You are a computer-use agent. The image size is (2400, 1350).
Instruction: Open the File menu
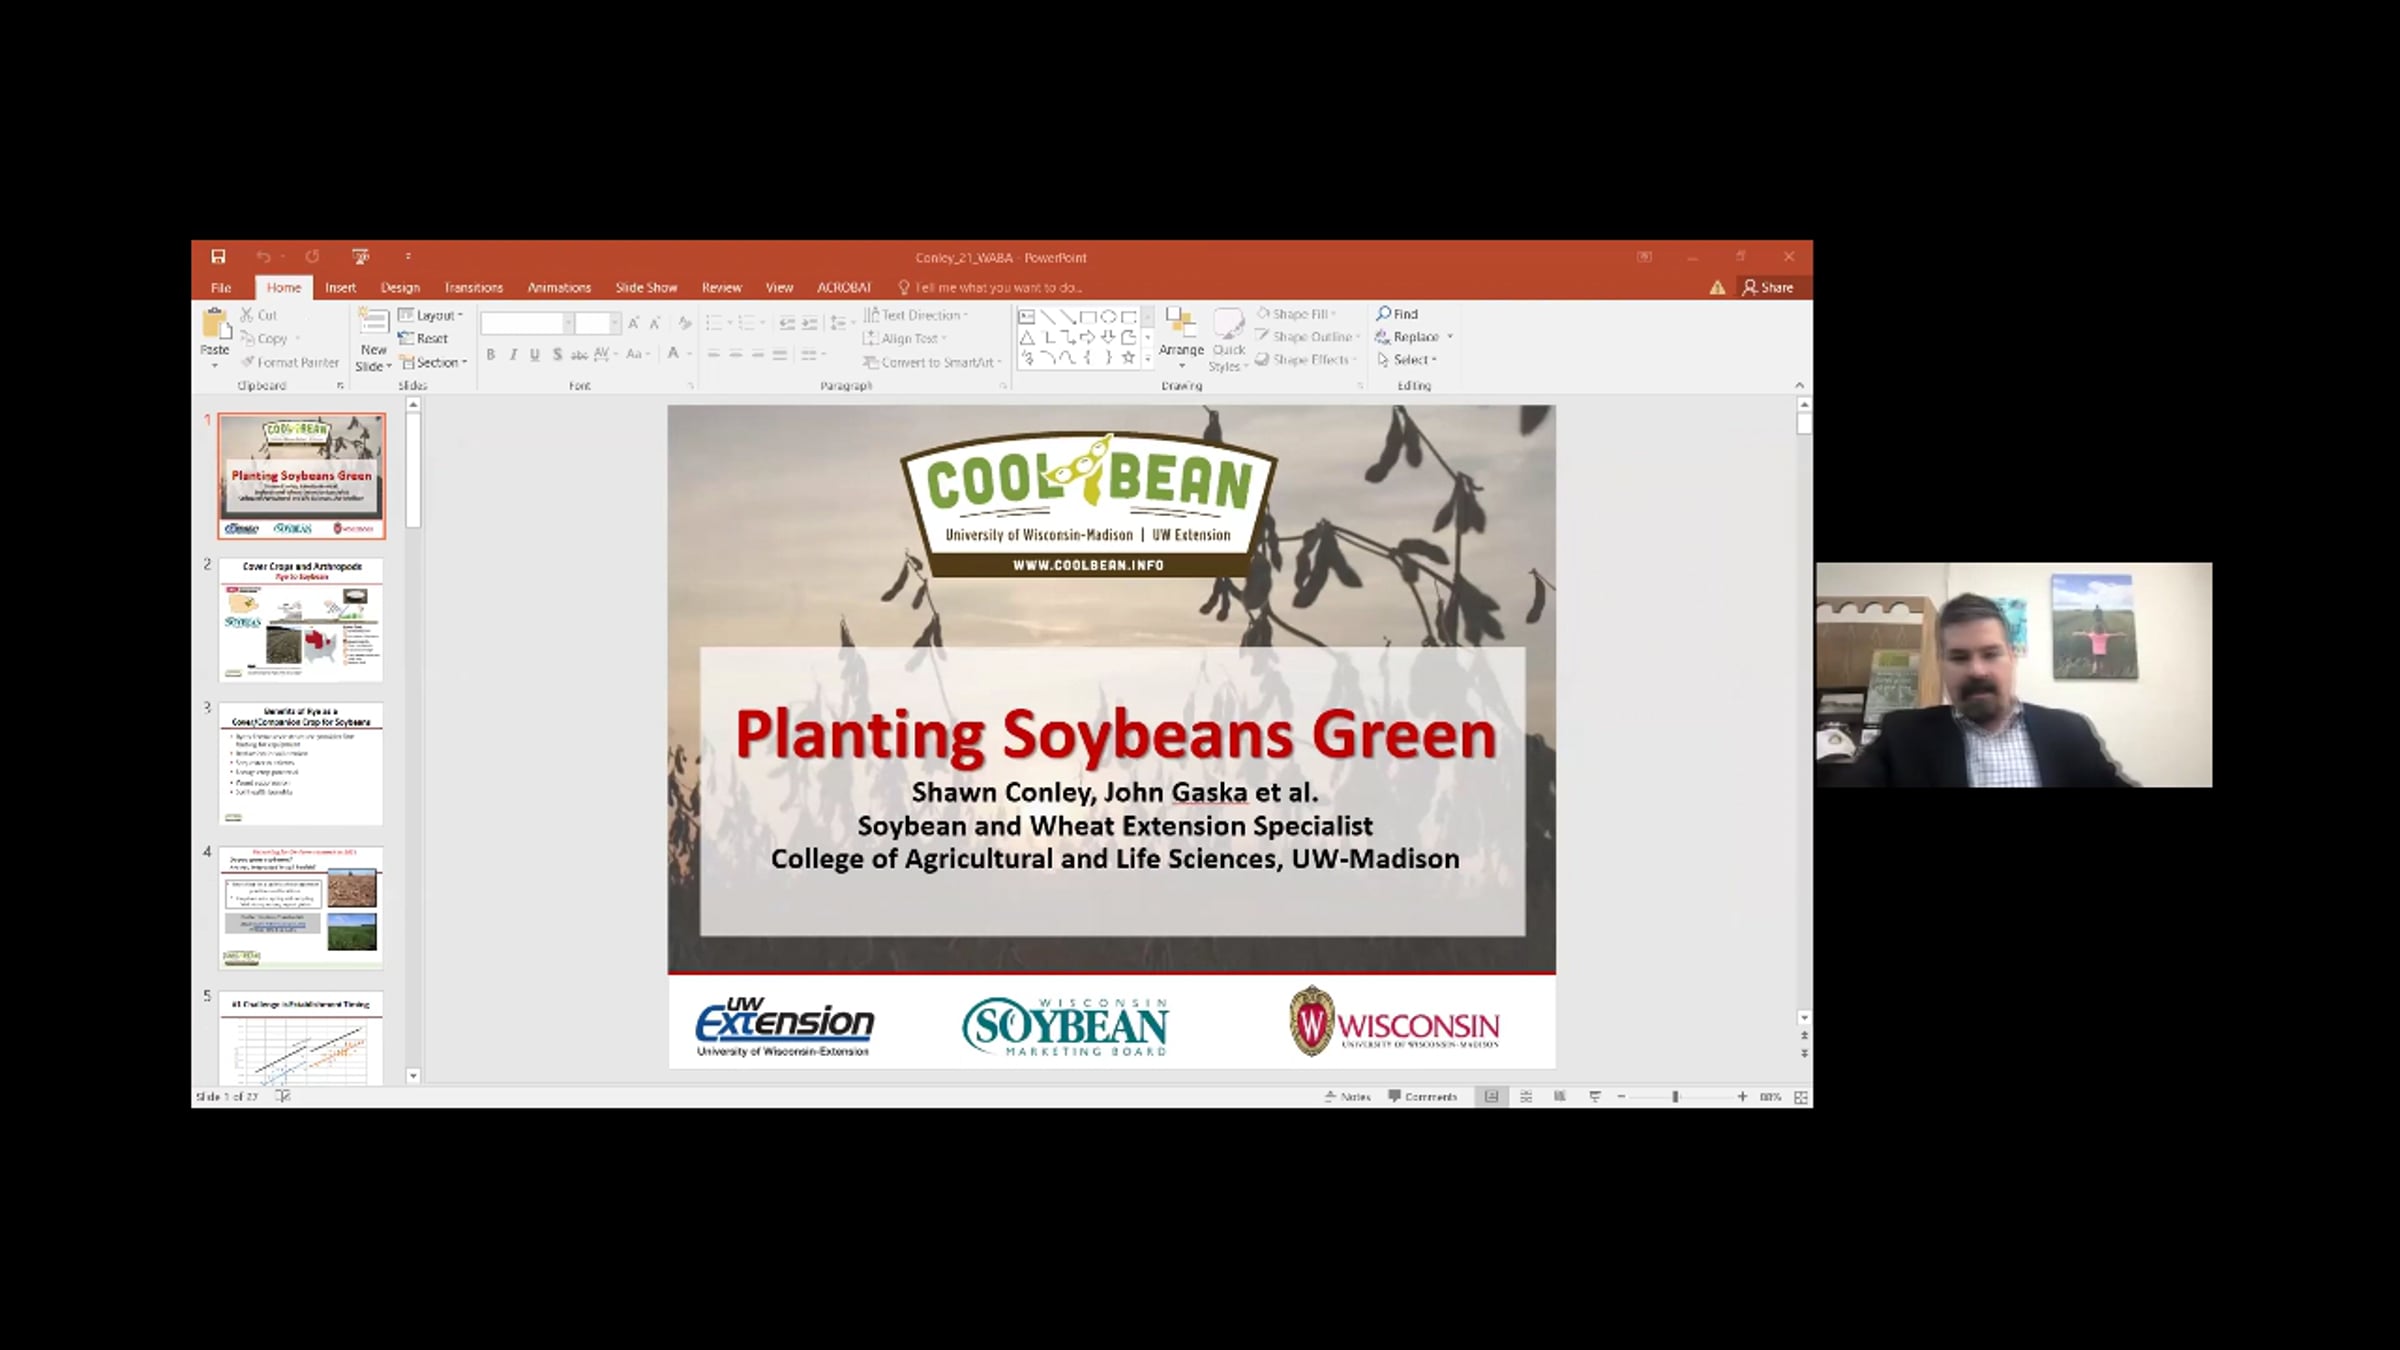(x=221, y=287)
